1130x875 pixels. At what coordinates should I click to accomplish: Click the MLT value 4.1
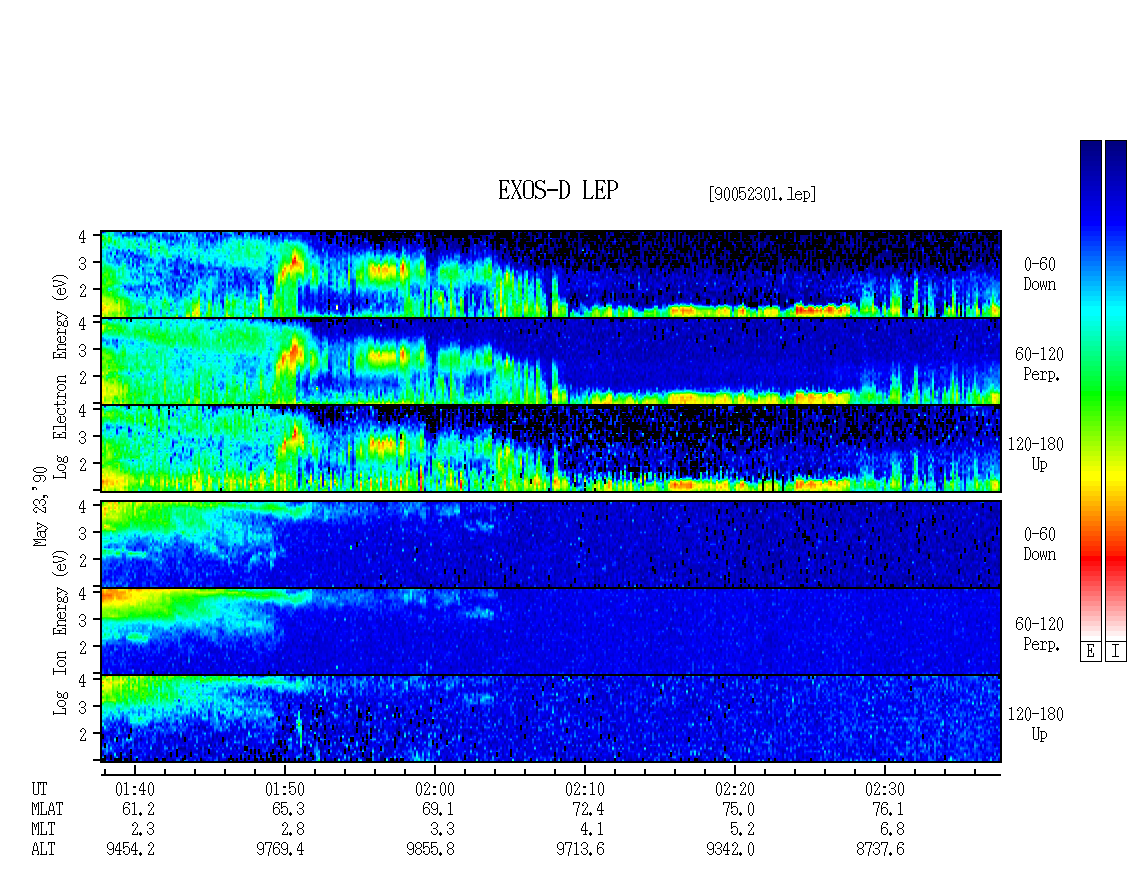(592, 830)
